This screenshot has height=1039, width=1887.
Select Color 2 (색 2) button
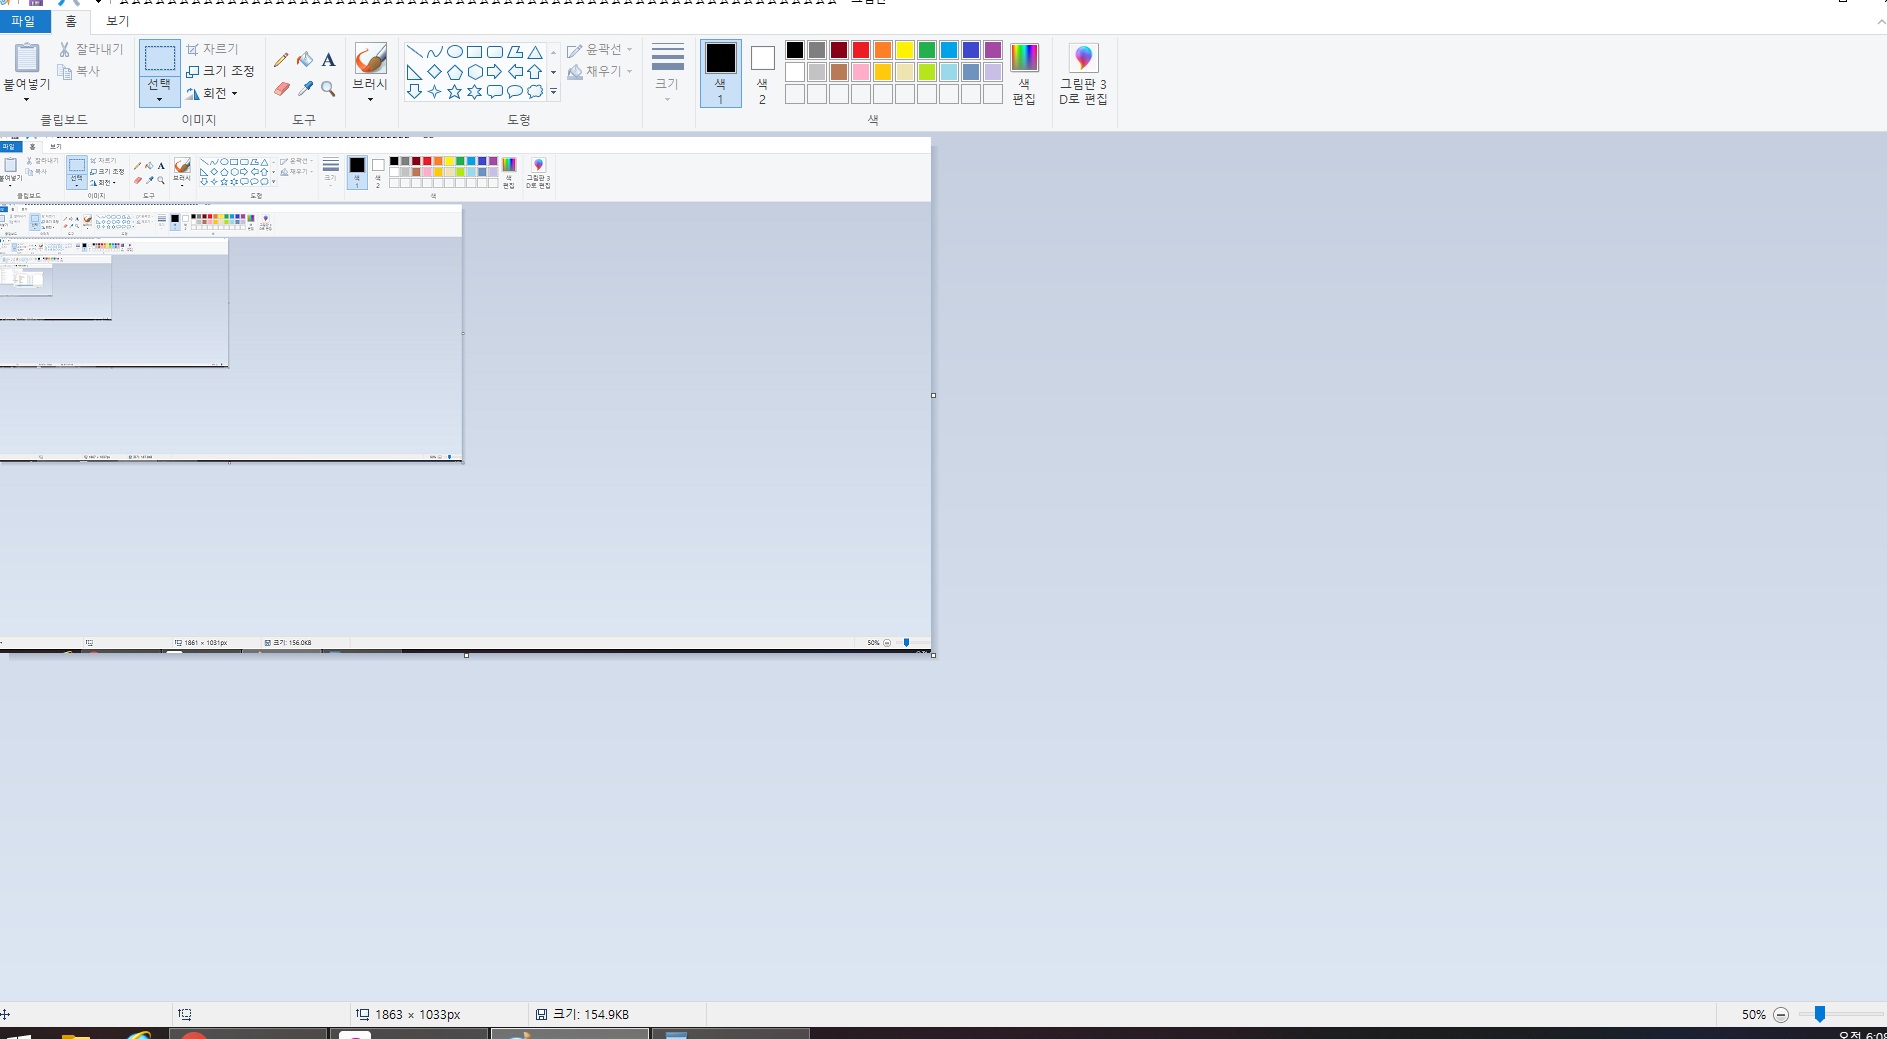pyautogui.click(x=762, y=75)
